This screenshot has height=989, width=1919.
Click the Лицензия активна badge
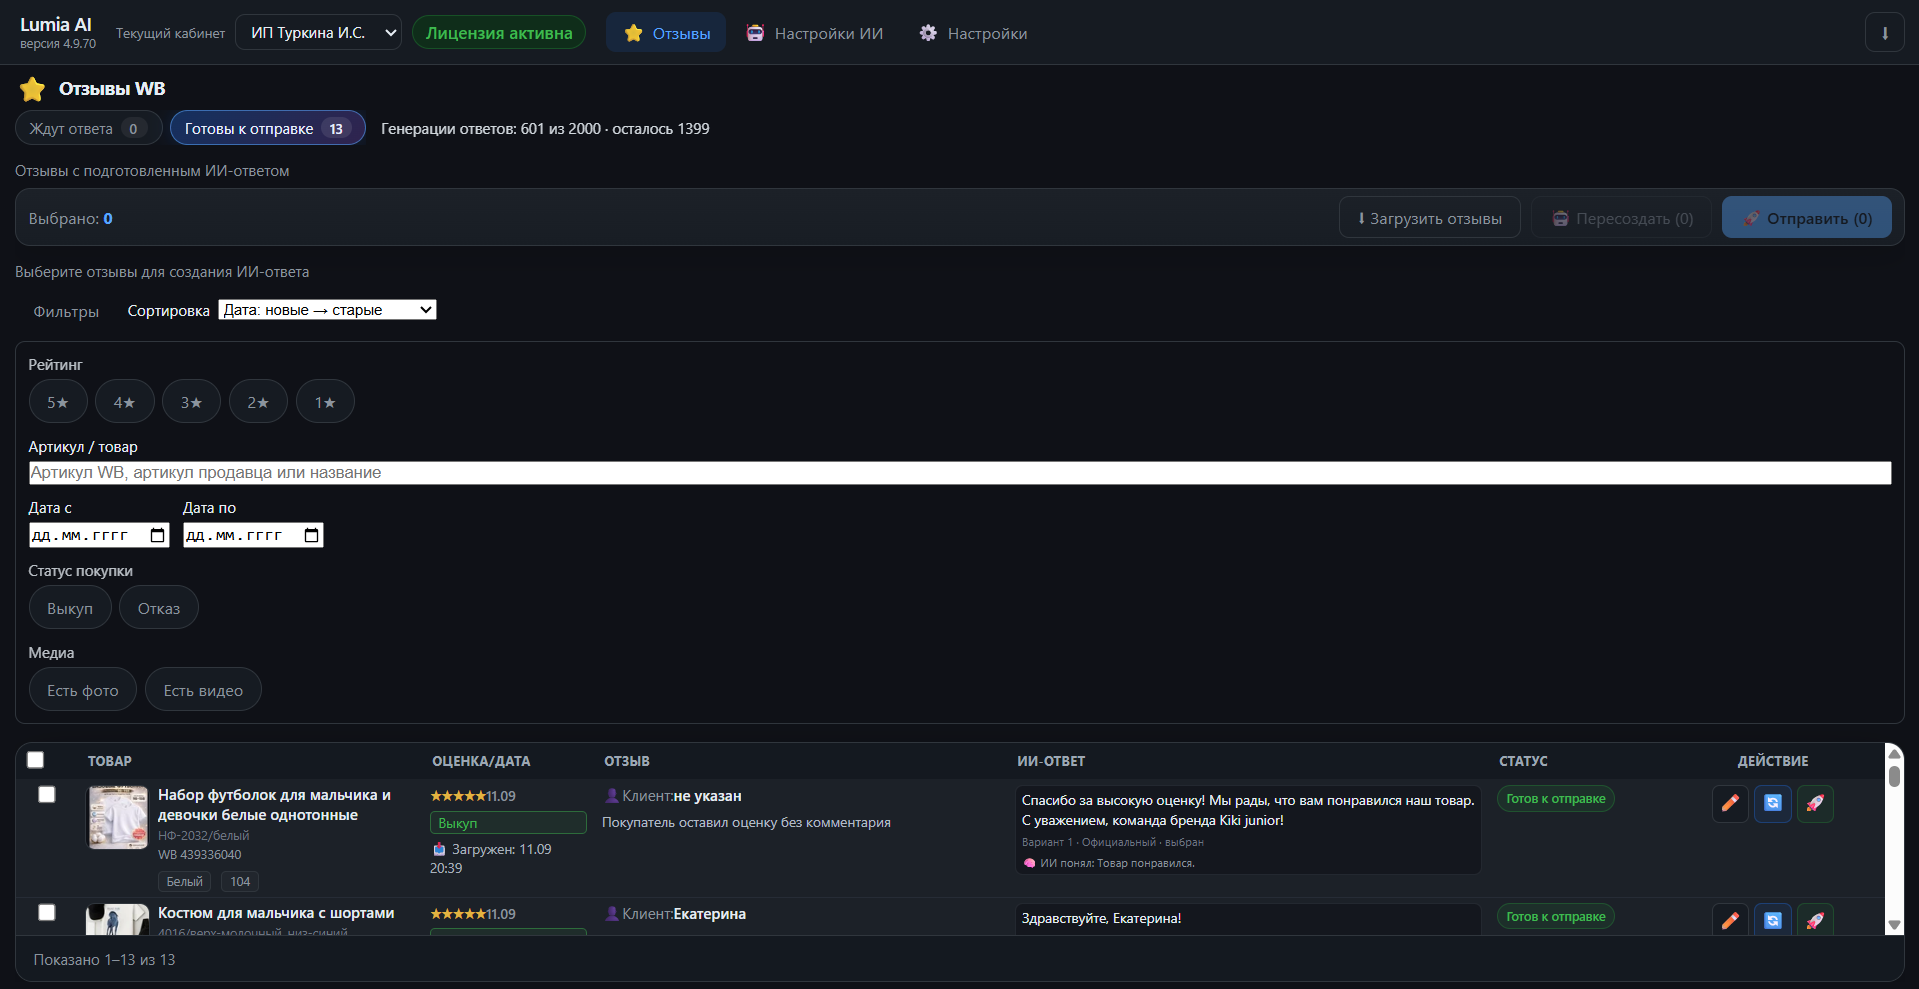(x=499, y=33)
